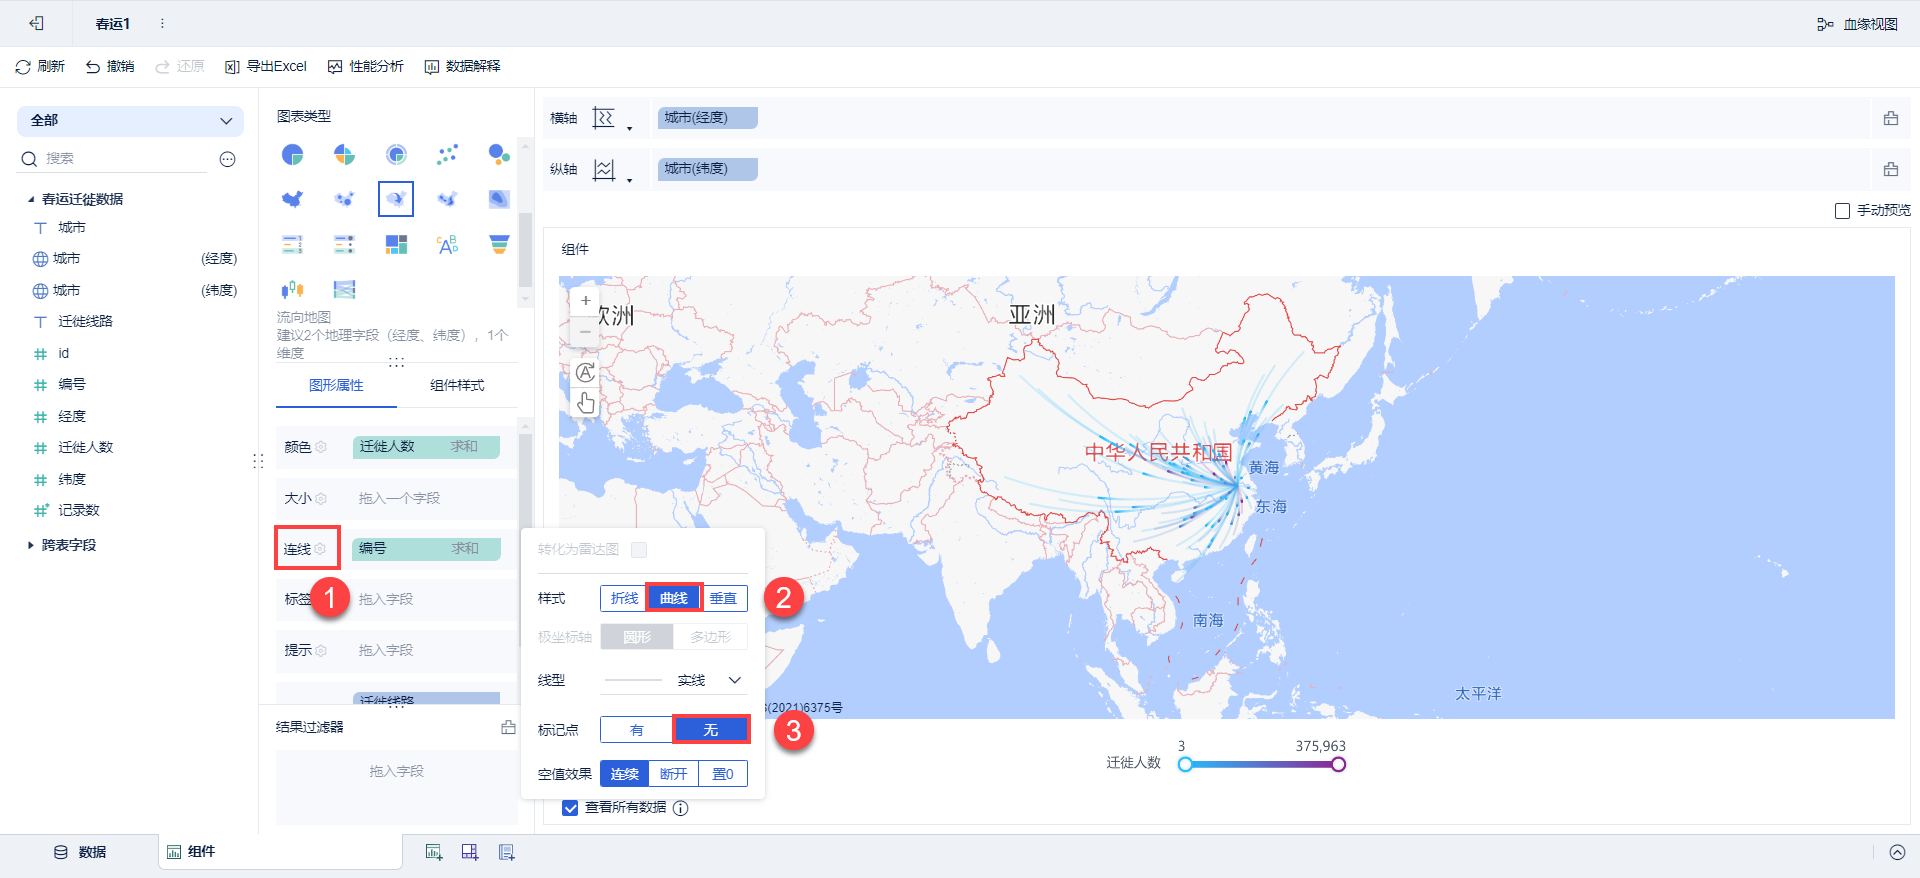This screenshot has width=1920, height=878.
Task: Choose the Sankey diagram chart type
Action: pyautogui.click(x=344, y=289)
